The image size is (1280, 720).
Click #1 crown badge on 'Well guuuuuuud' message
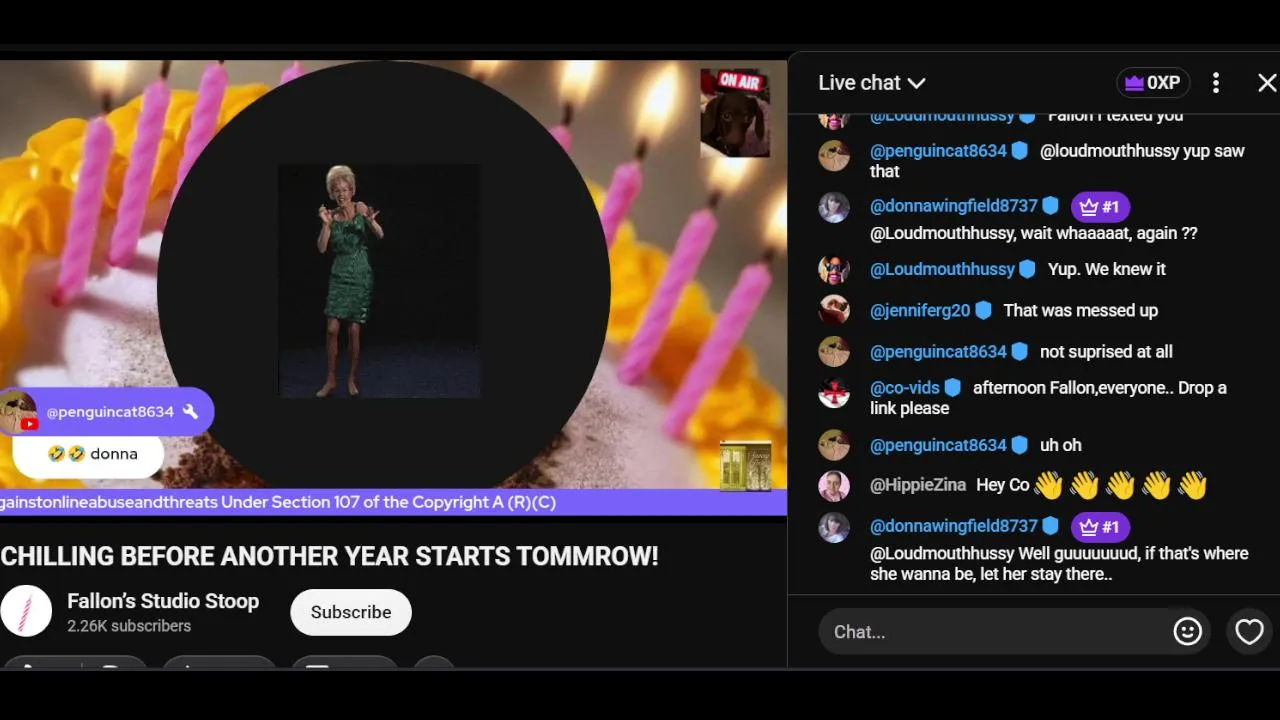click(x=1100, y=527)
